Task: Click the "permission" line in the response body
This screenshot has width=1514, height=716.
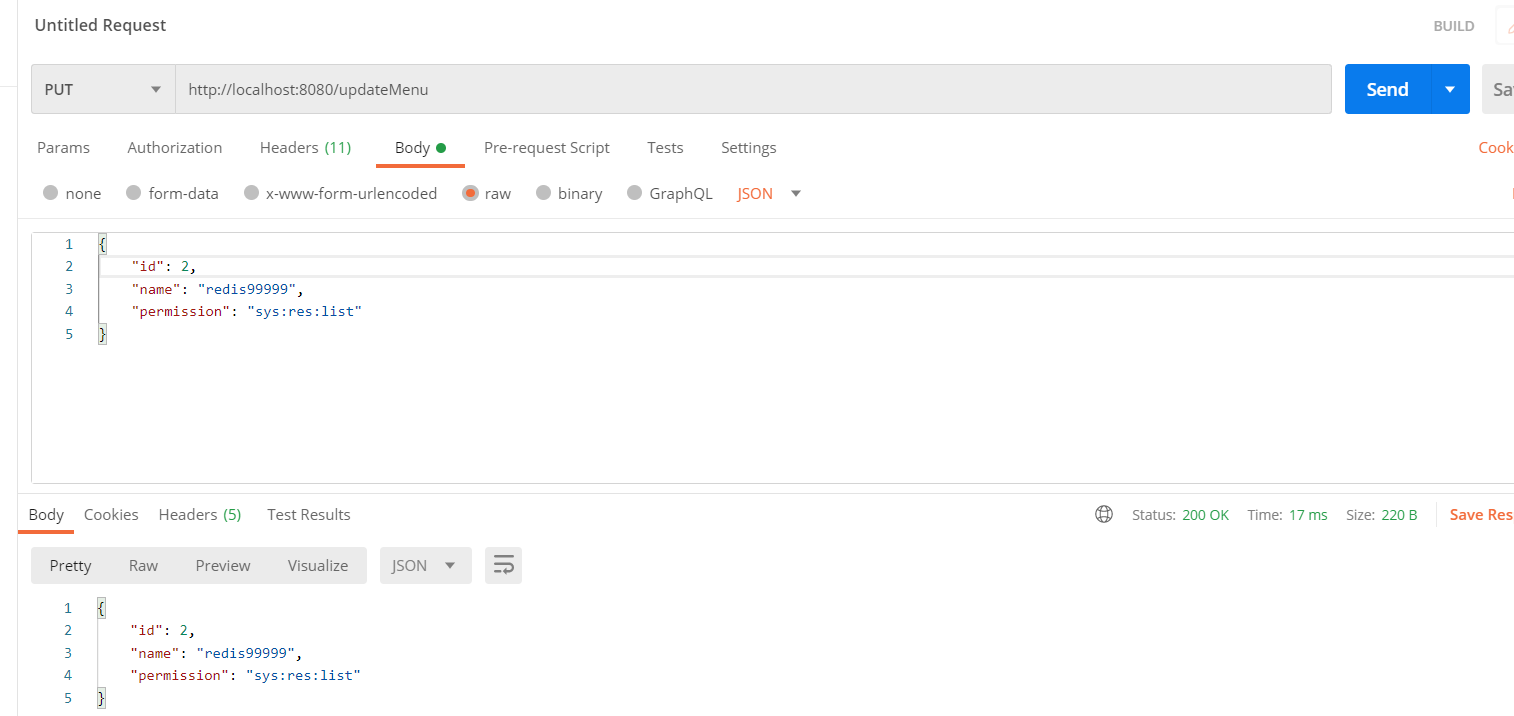Action: point(246,675)
